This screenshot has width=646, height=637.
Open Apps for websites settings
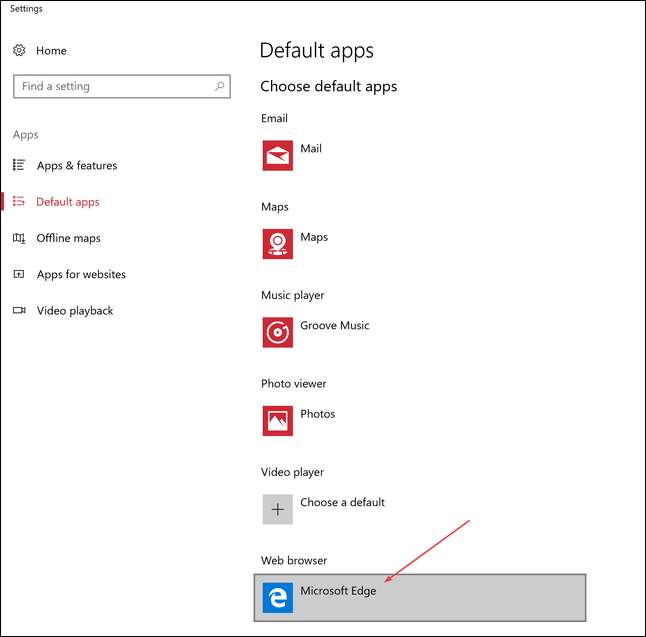click(81, 274)
